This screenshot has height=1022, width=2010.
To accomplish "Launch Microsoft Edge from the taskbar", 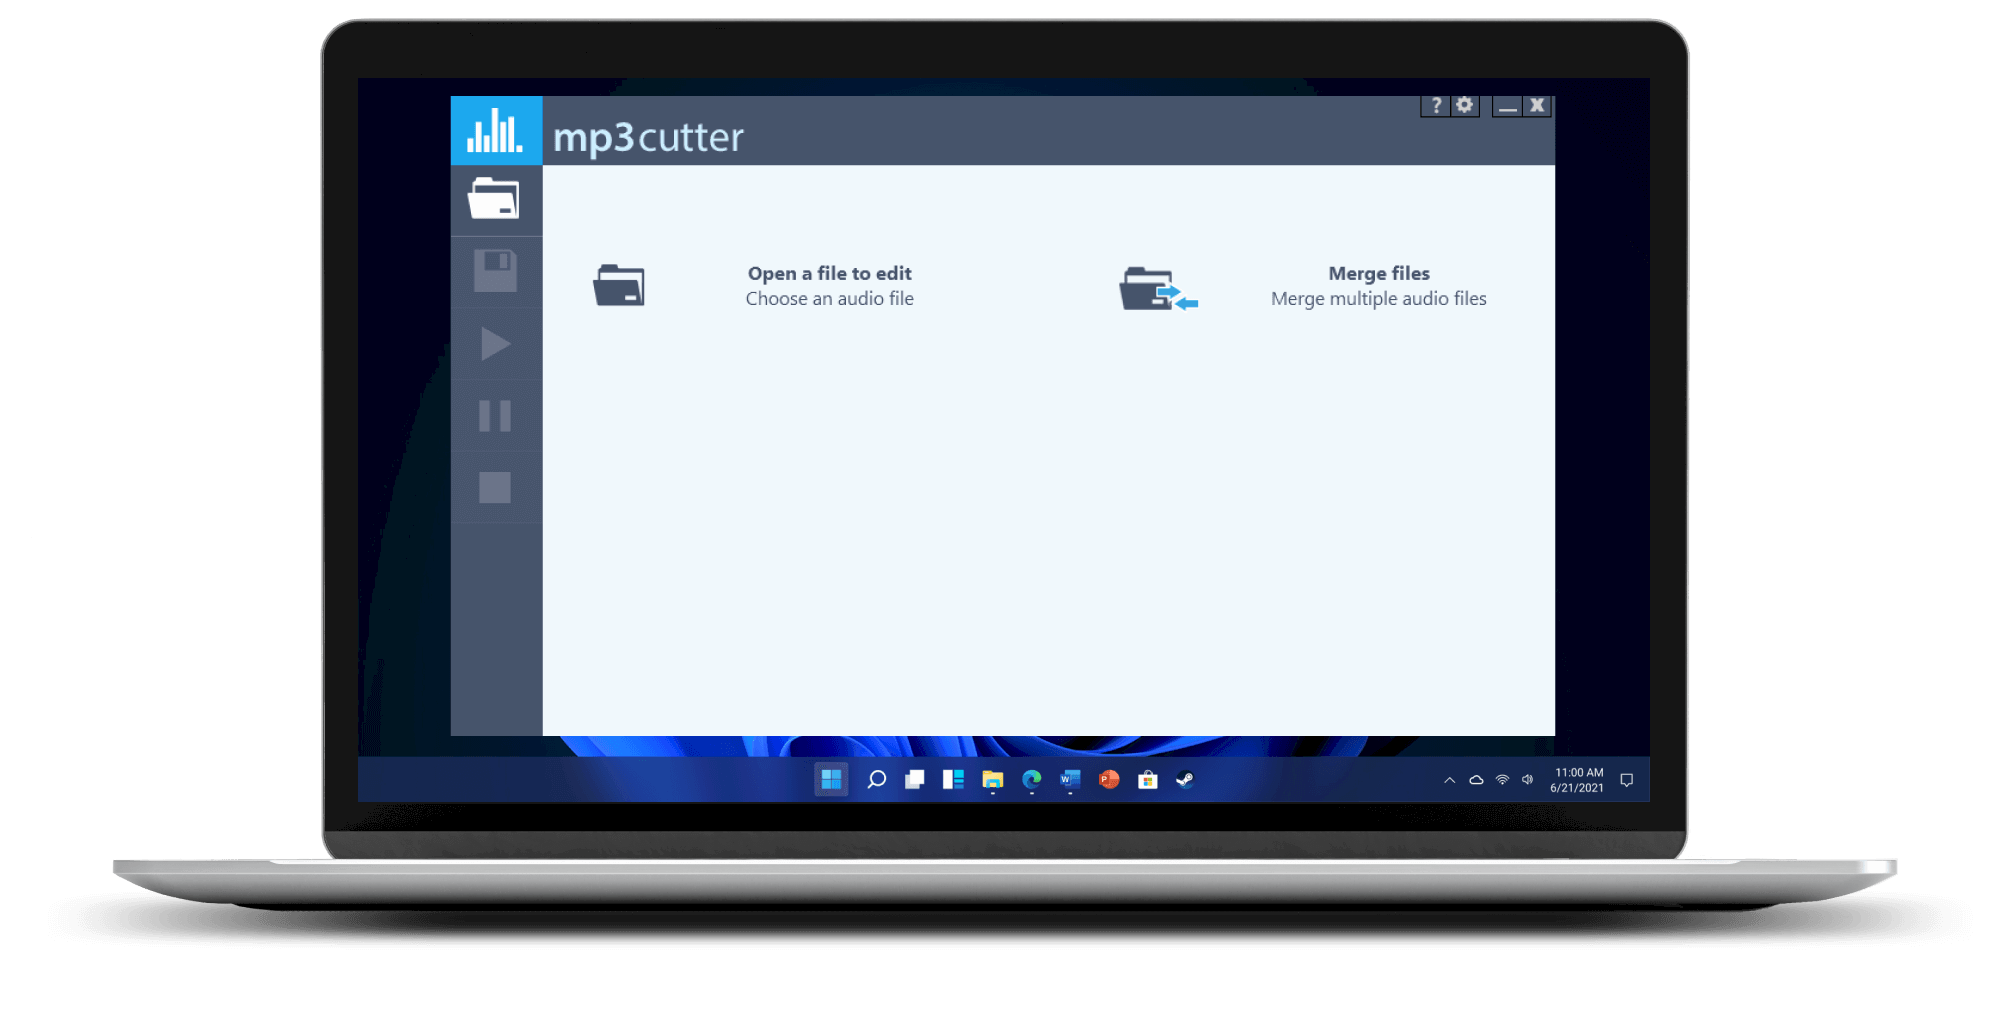I will (1031, 780).
